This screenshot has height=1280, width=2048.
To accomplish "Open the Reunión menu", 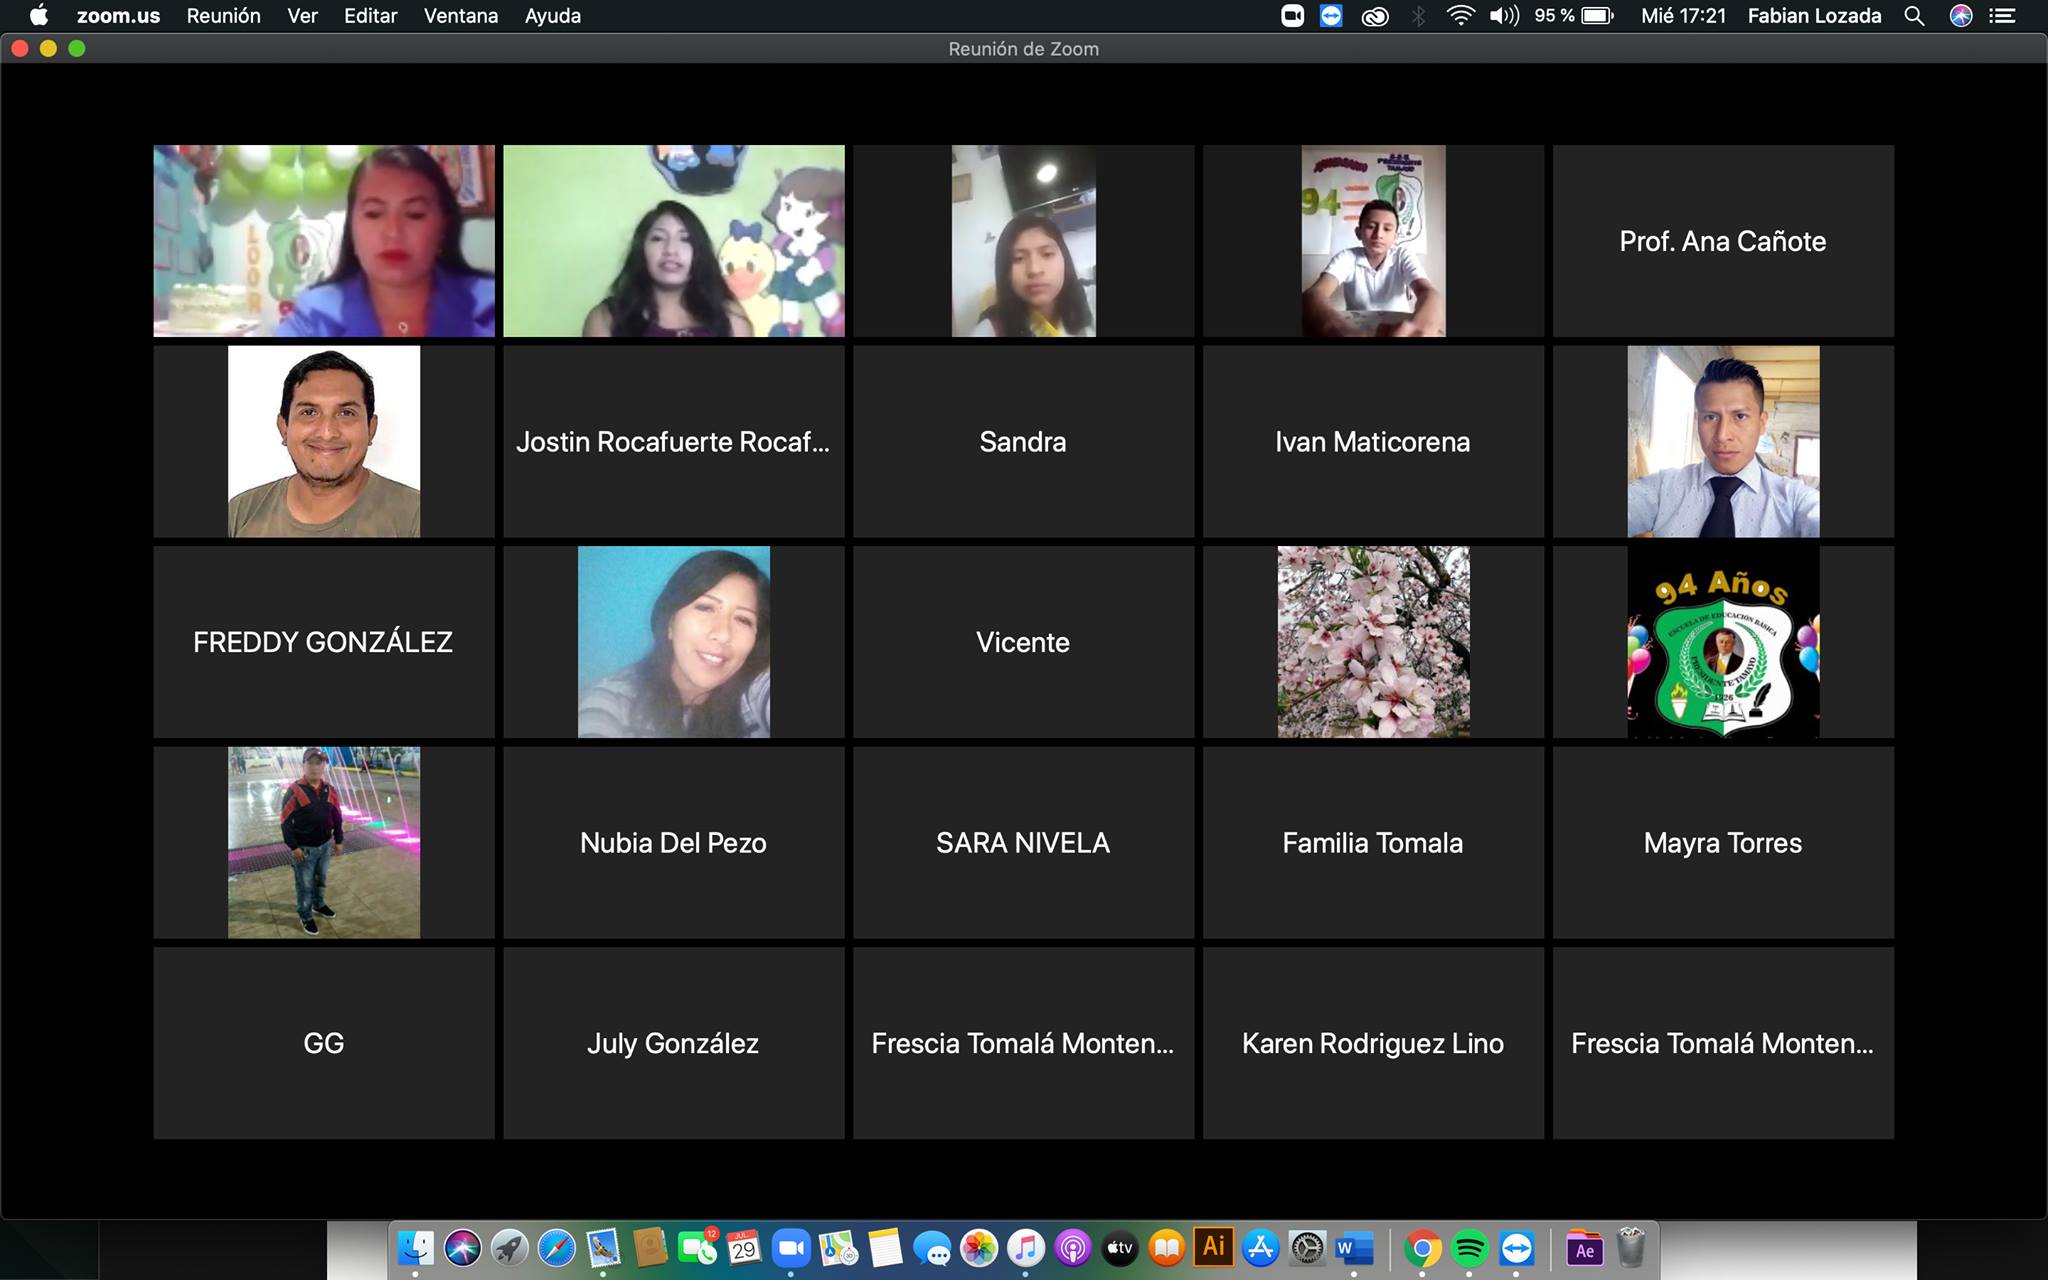I will (x=223, y=16).
